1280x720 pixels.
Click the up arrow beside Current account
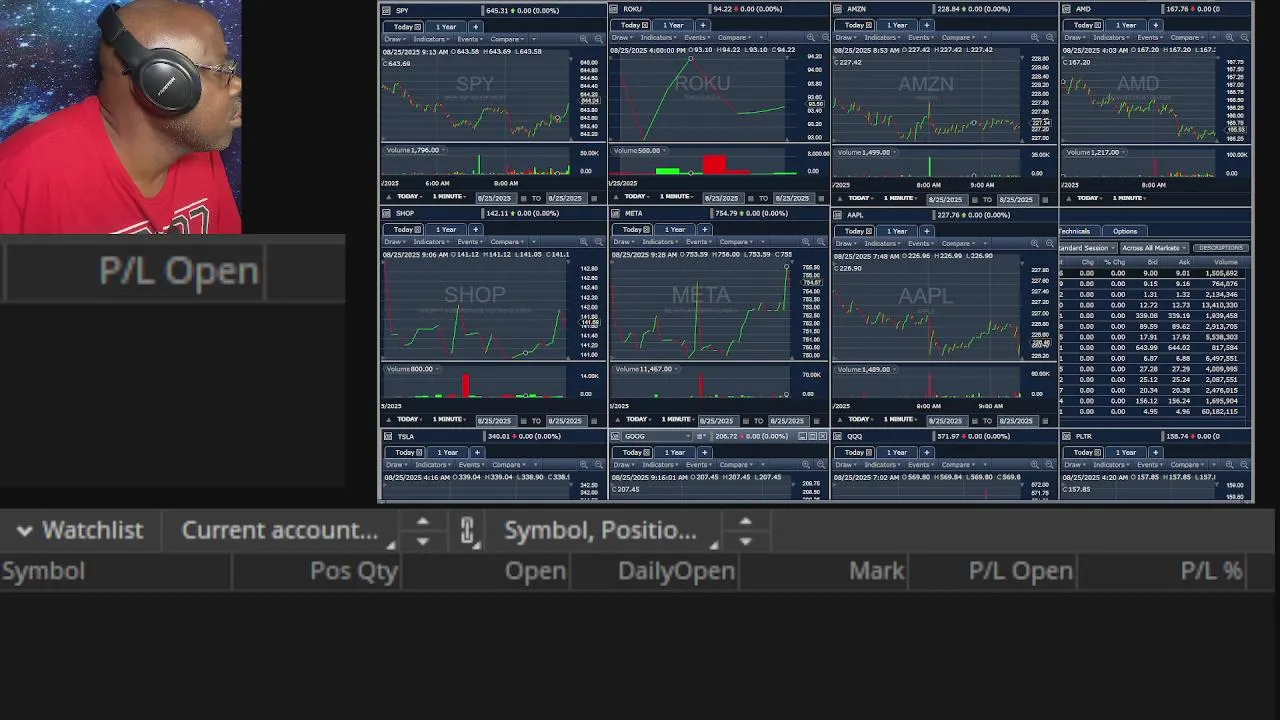pyautogui.click(x=422, y=522)
